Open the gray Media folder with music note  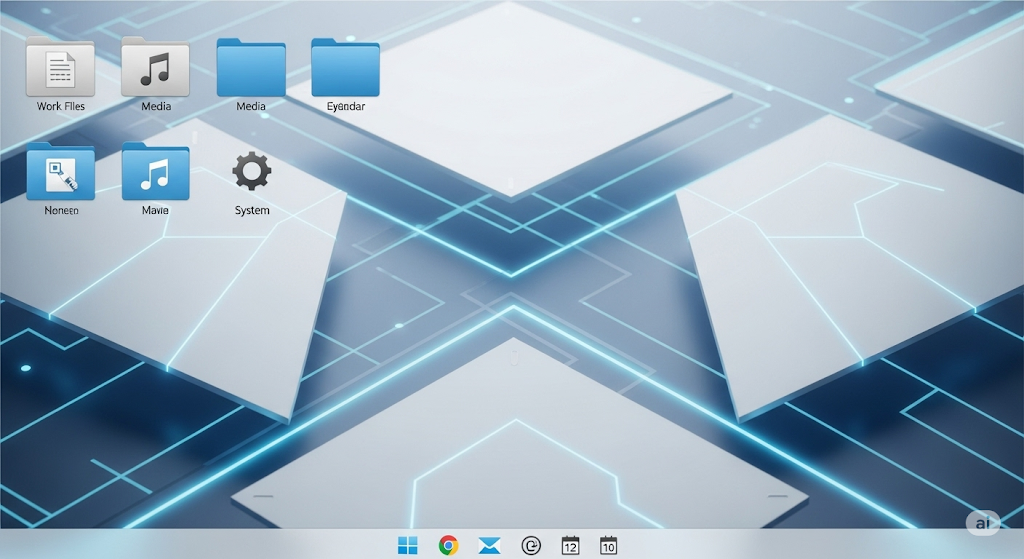[155, 67]
